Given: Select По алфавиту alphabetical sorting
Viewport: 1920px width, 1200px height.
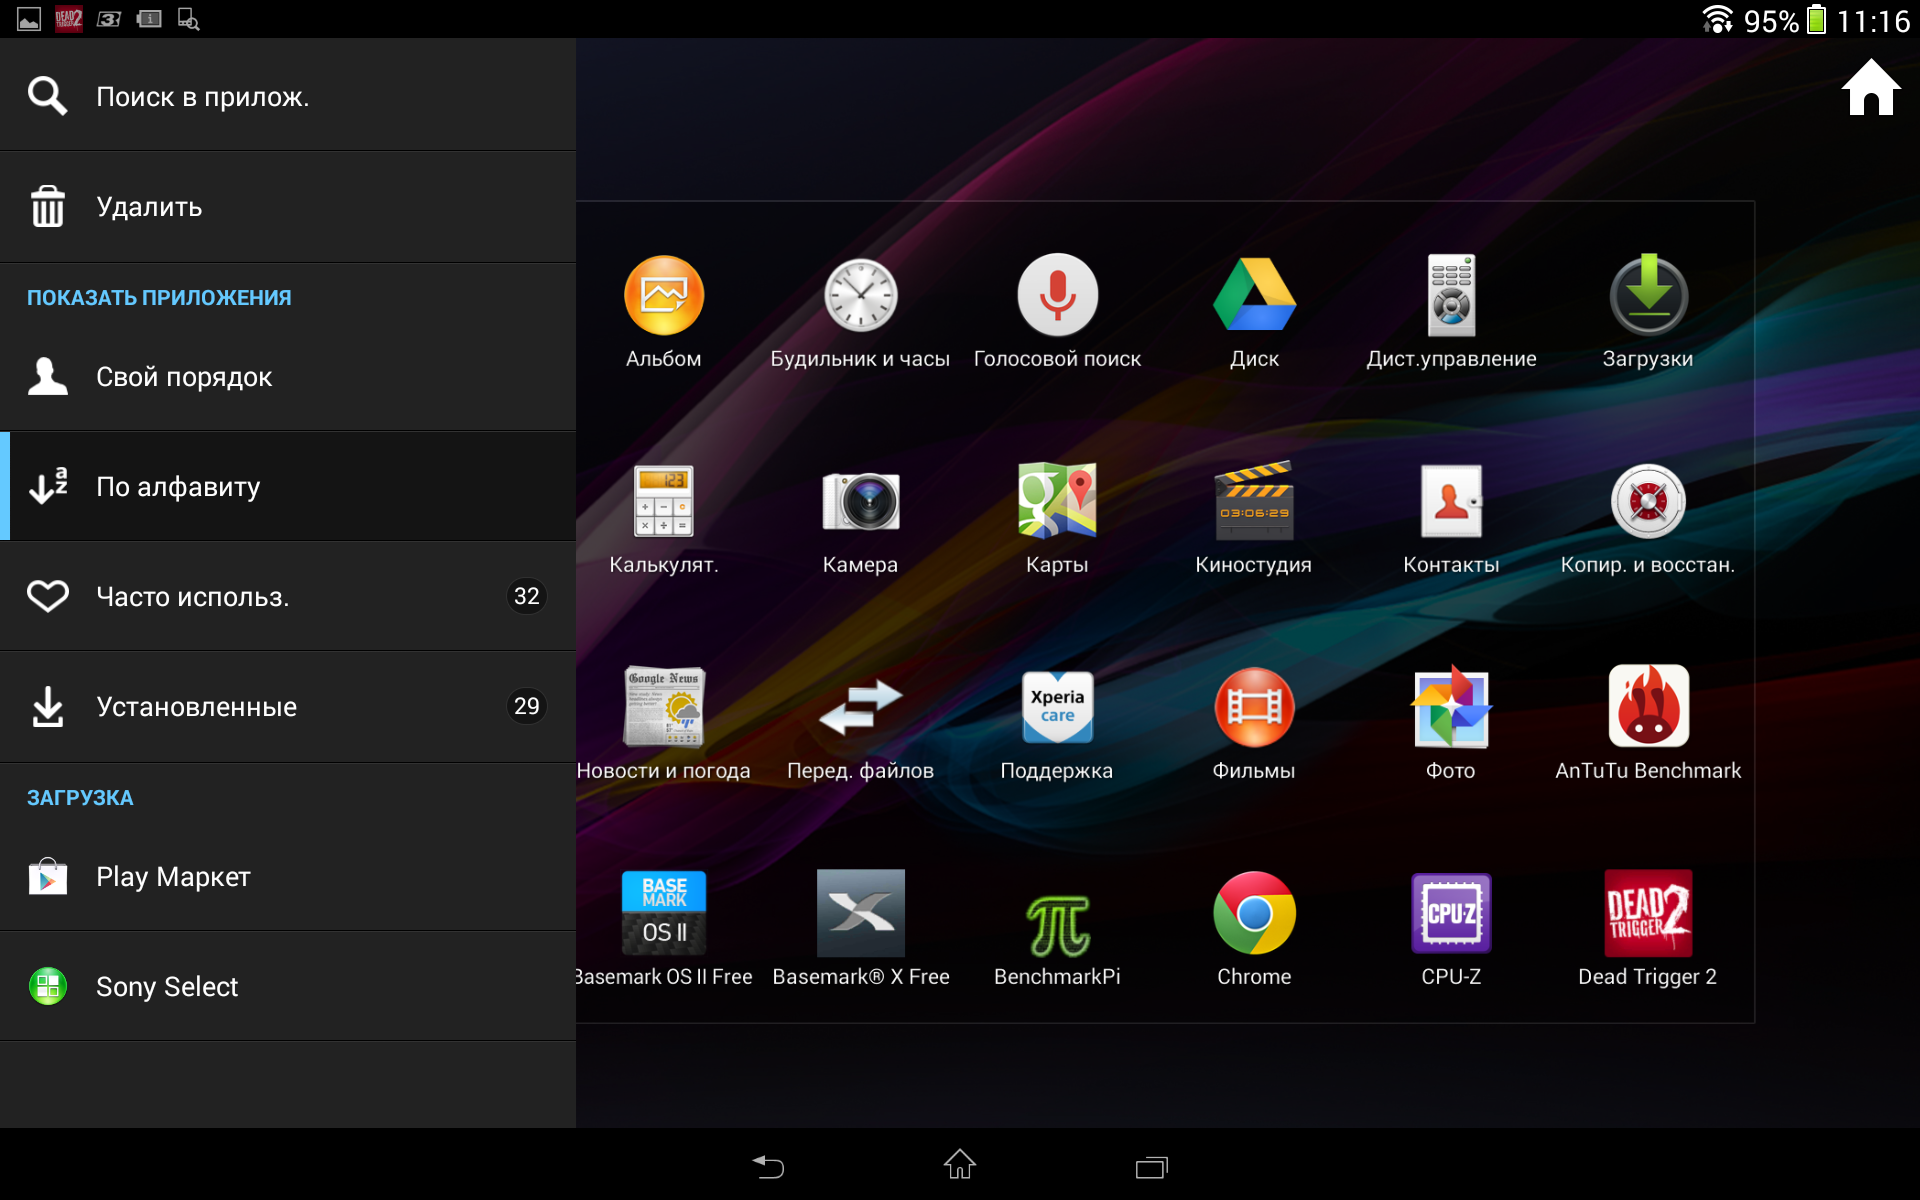Looking at the screenshot, I should (288, 487).
